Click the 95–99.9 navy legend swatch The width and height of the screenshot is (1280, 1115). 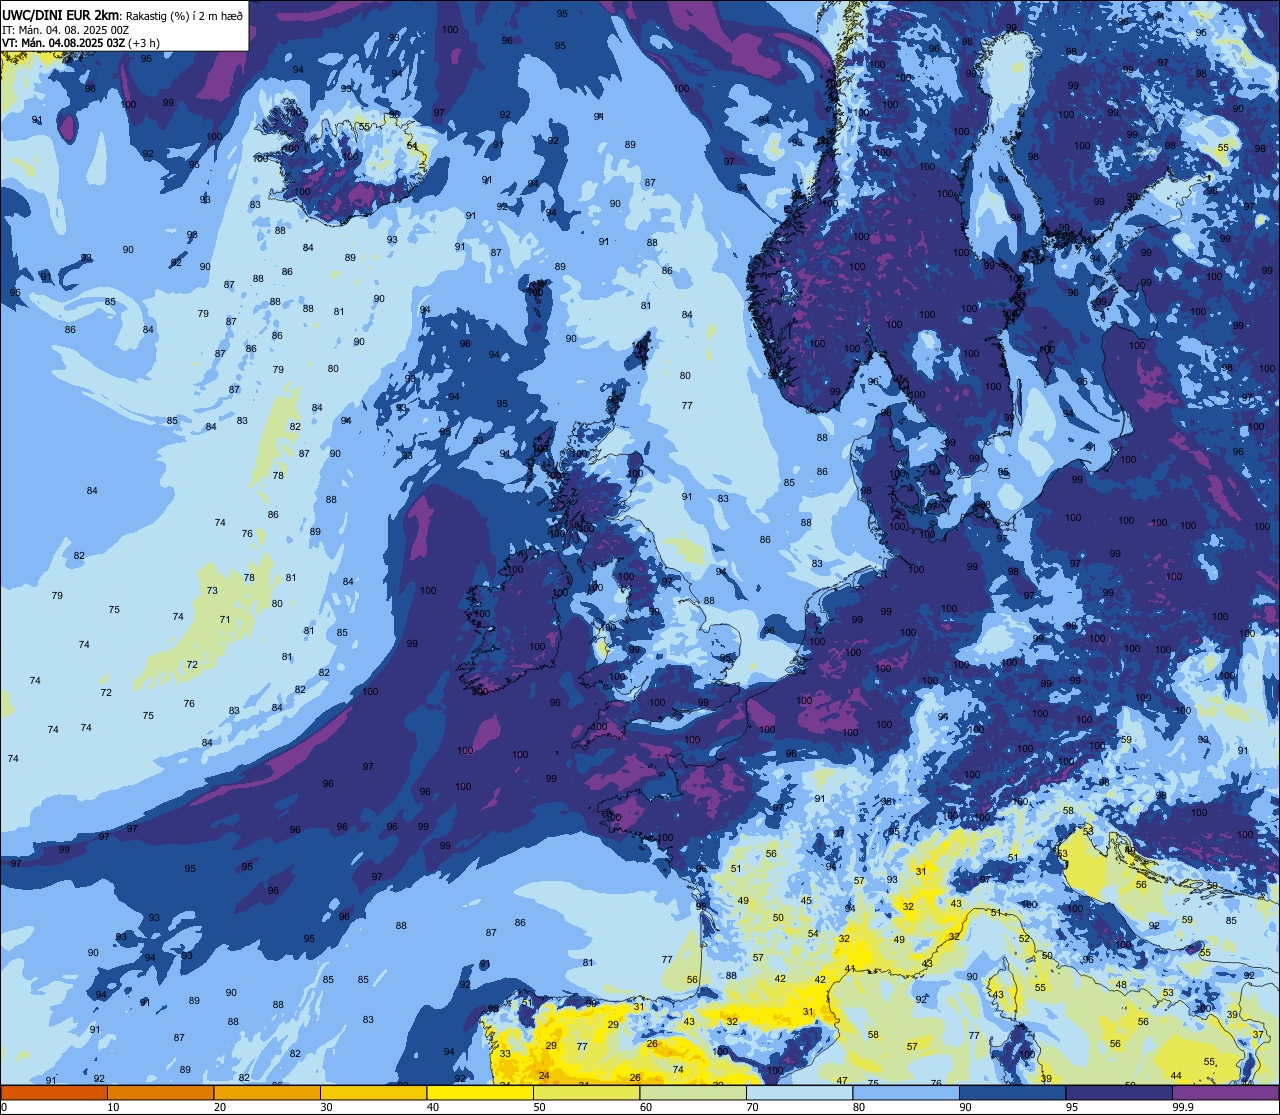click(x=1119, y=1092)
